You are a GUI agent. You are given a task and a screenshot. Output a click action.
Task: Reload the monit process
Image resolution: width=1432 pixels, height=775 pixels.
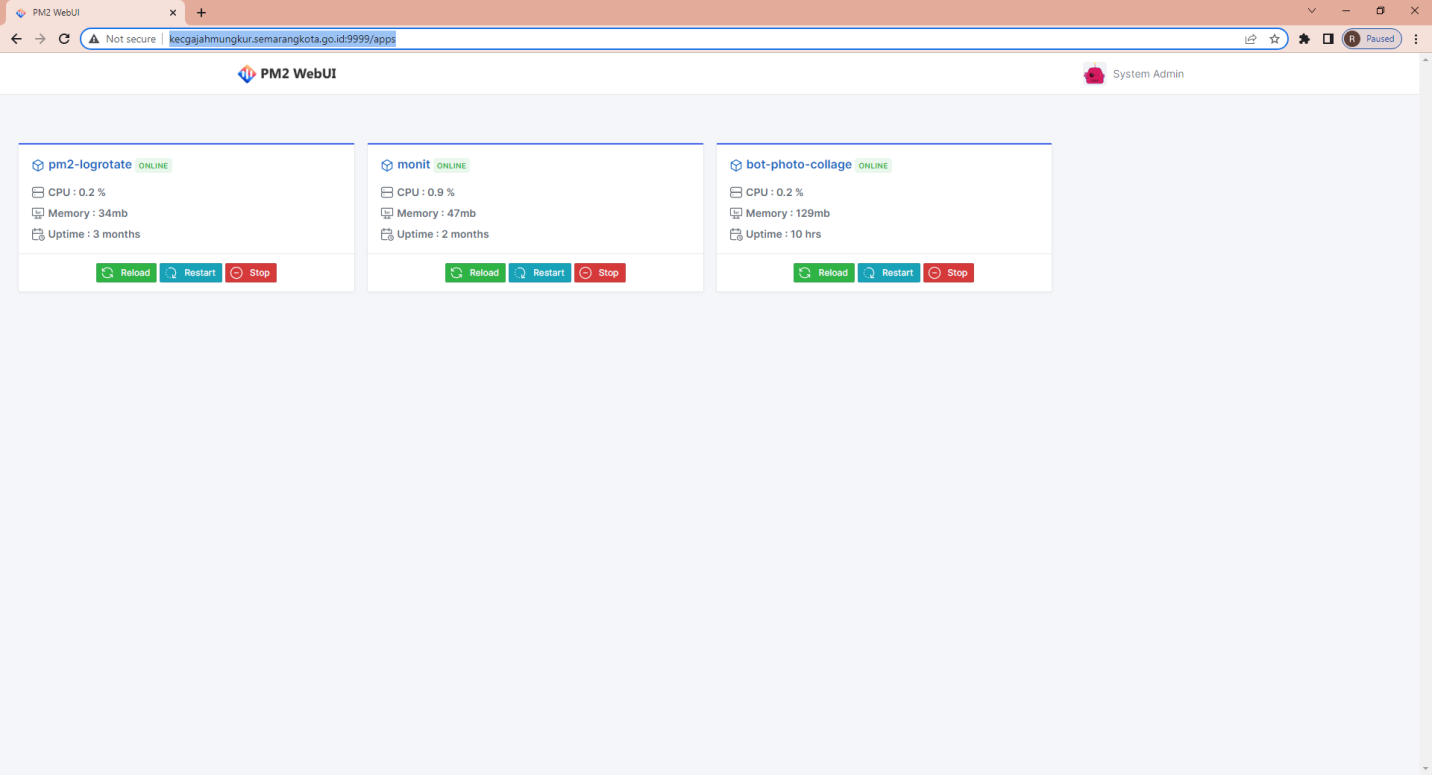(475, 273)
